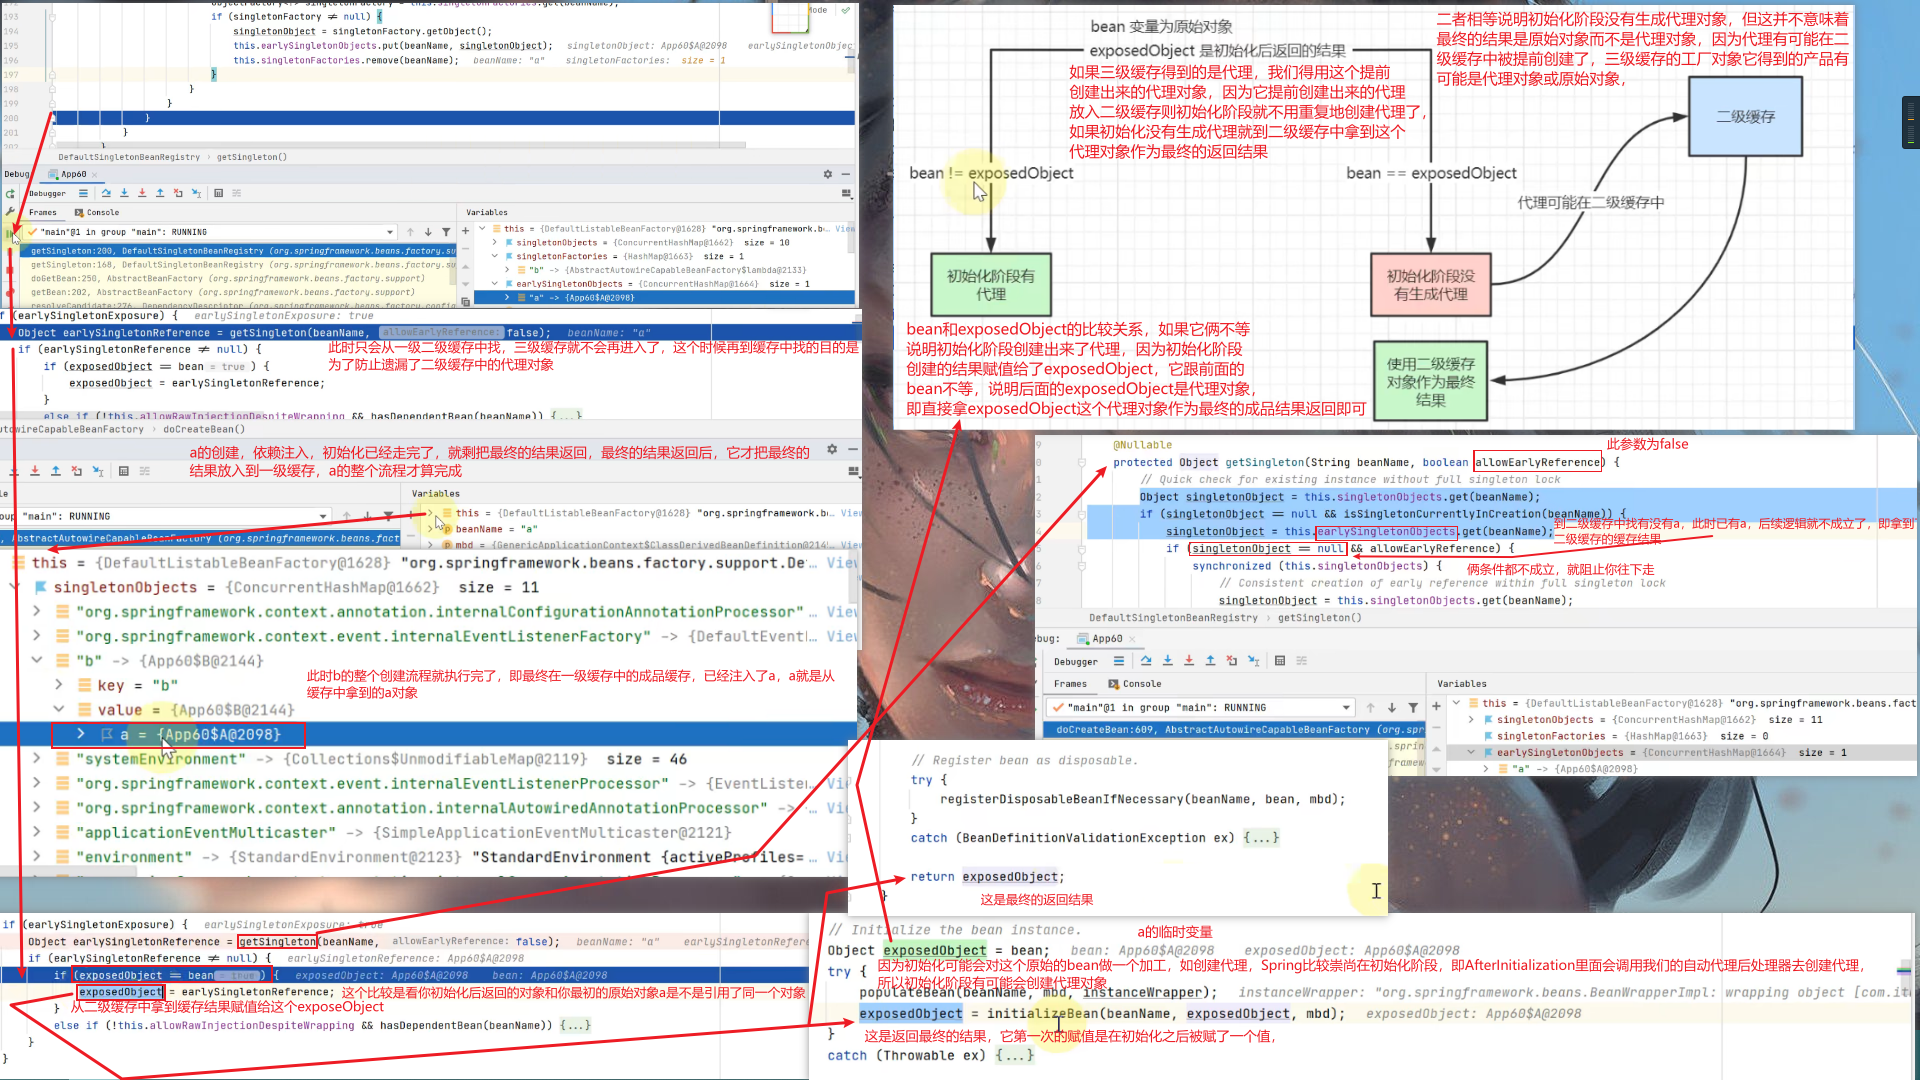Click the View link after "org.springframework.beans.factory.support.De"
Screen dimensions: 1920x1080
[841, 563]
